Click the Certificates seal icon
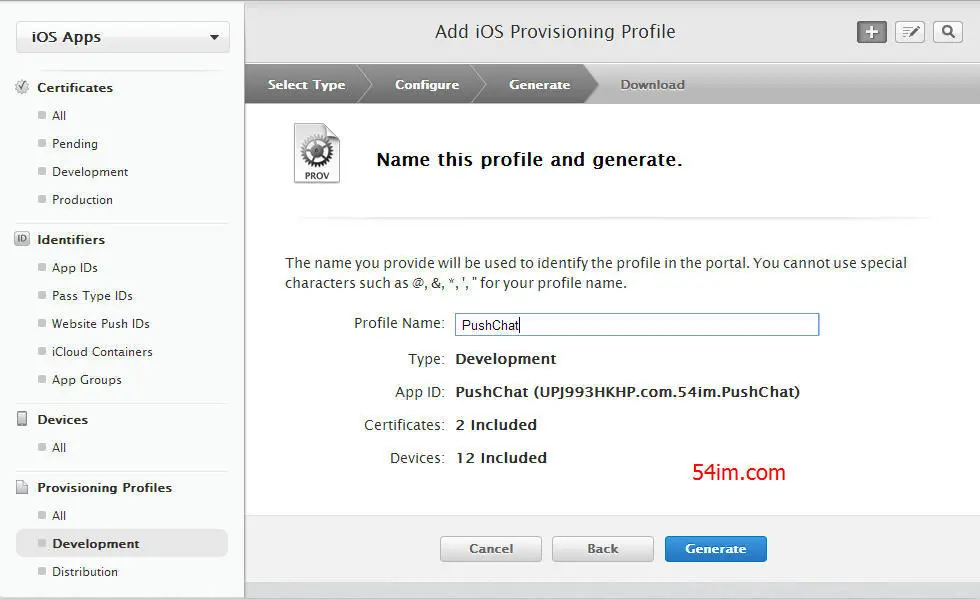Image resolution: width=980 pixels, height=599 pixels. coord(22,87)
